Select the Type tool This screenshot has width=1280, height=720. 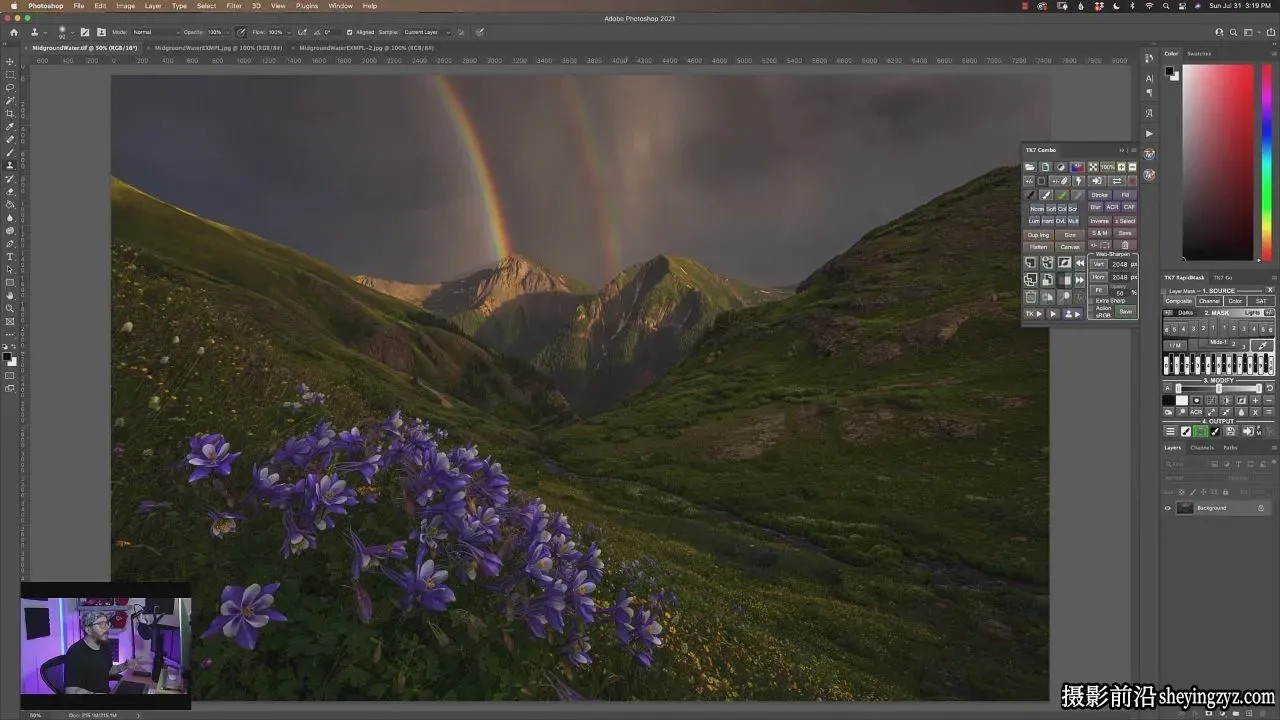click(10, 256)
